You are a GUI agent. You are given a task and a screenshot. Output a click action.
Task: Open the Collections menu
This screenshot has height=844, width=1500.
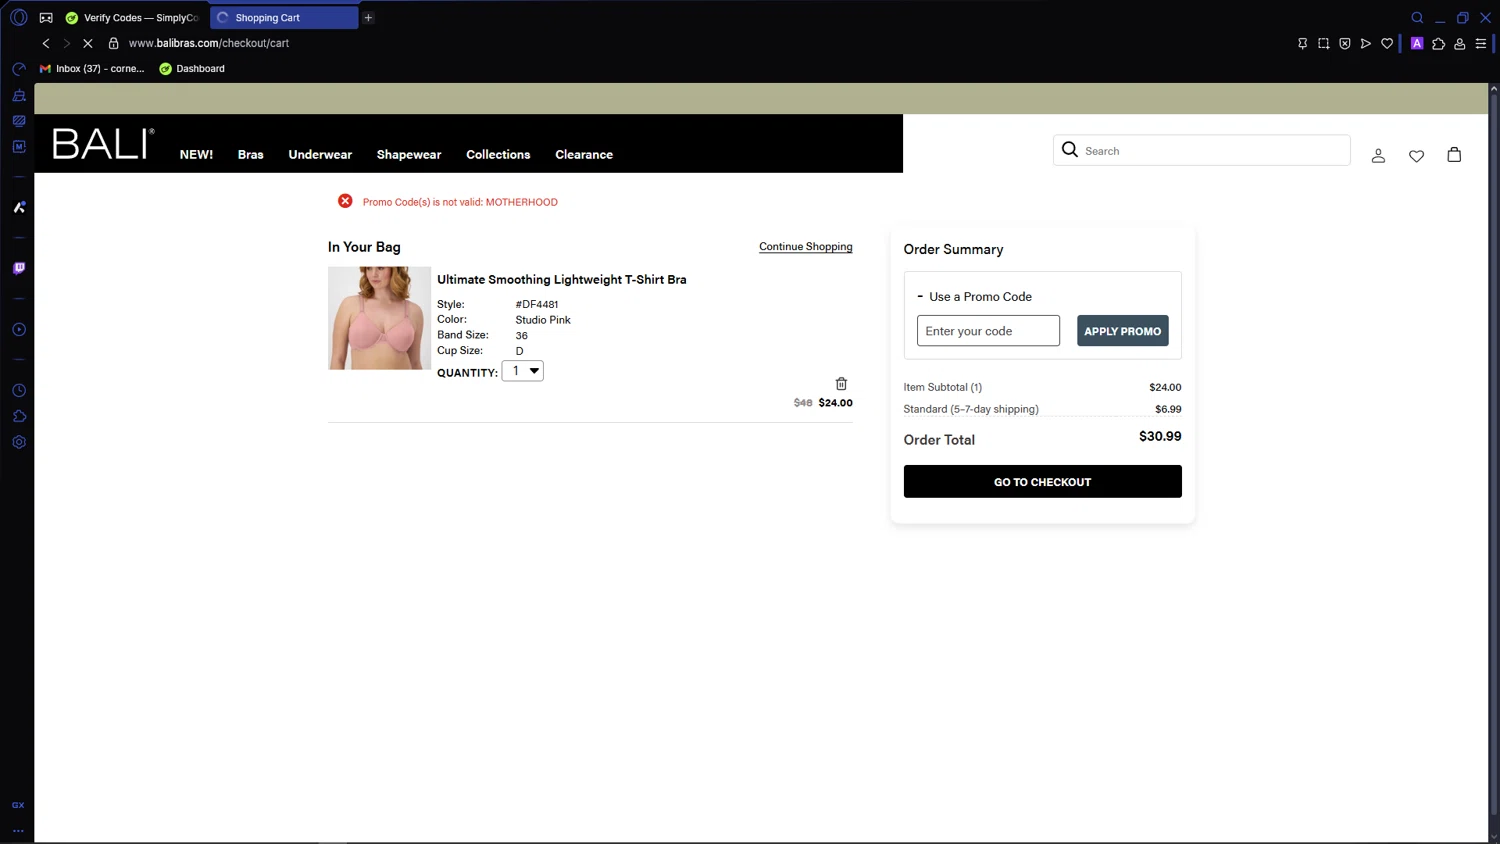(x=498, y=155)
